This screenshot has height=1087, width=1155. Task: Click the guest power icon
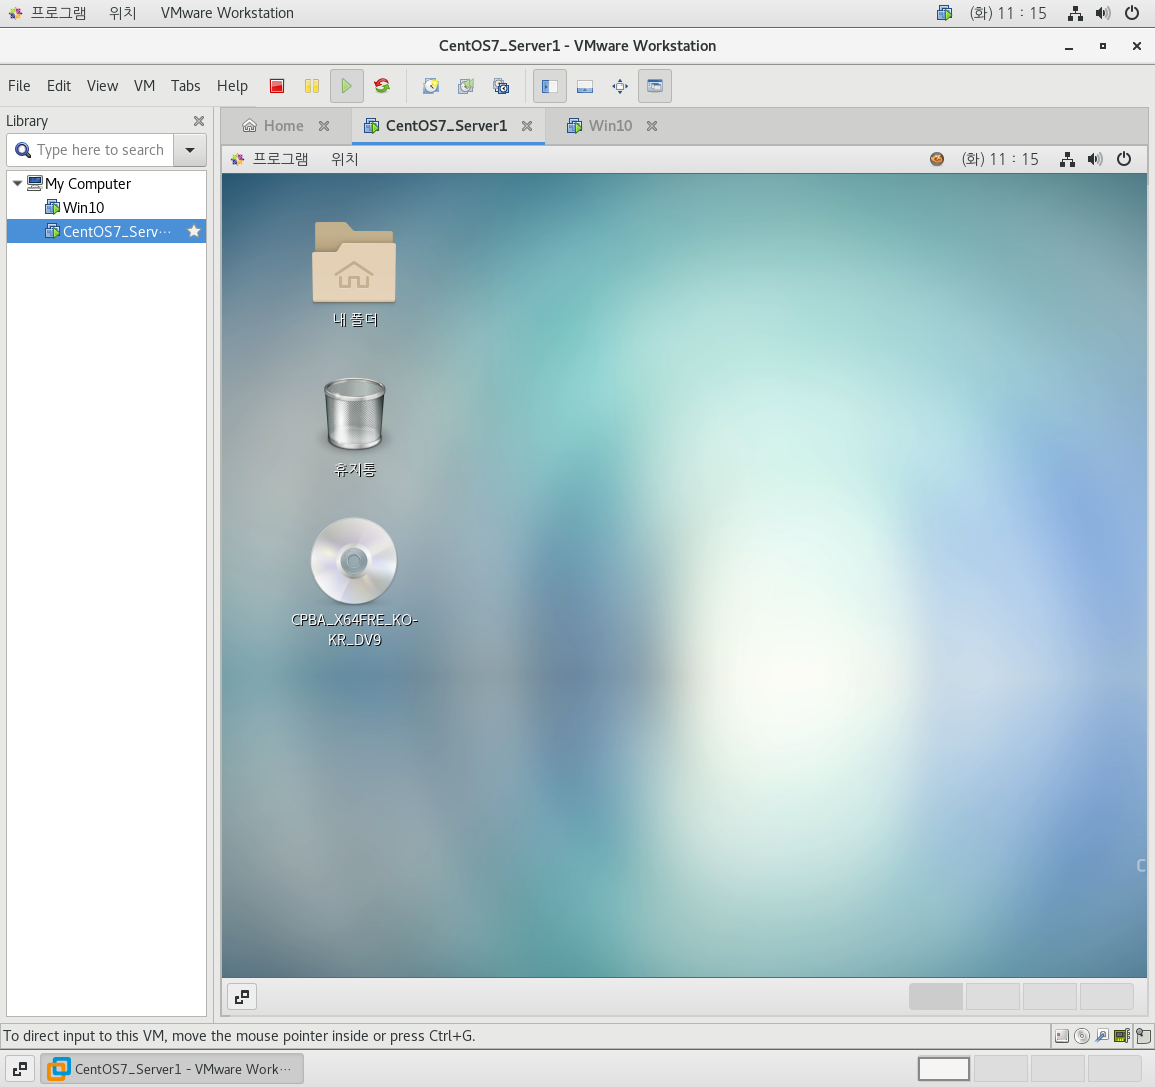pos(1124,159)
